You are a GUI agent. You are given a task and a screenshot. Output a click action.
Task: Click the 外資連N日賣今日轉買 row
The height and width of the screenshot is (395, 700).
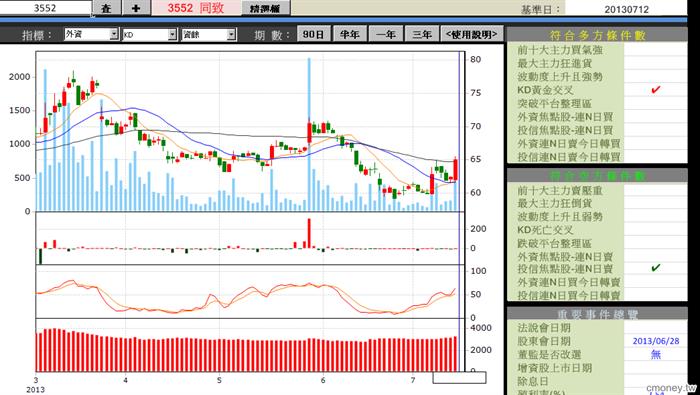tap(597, 144)
